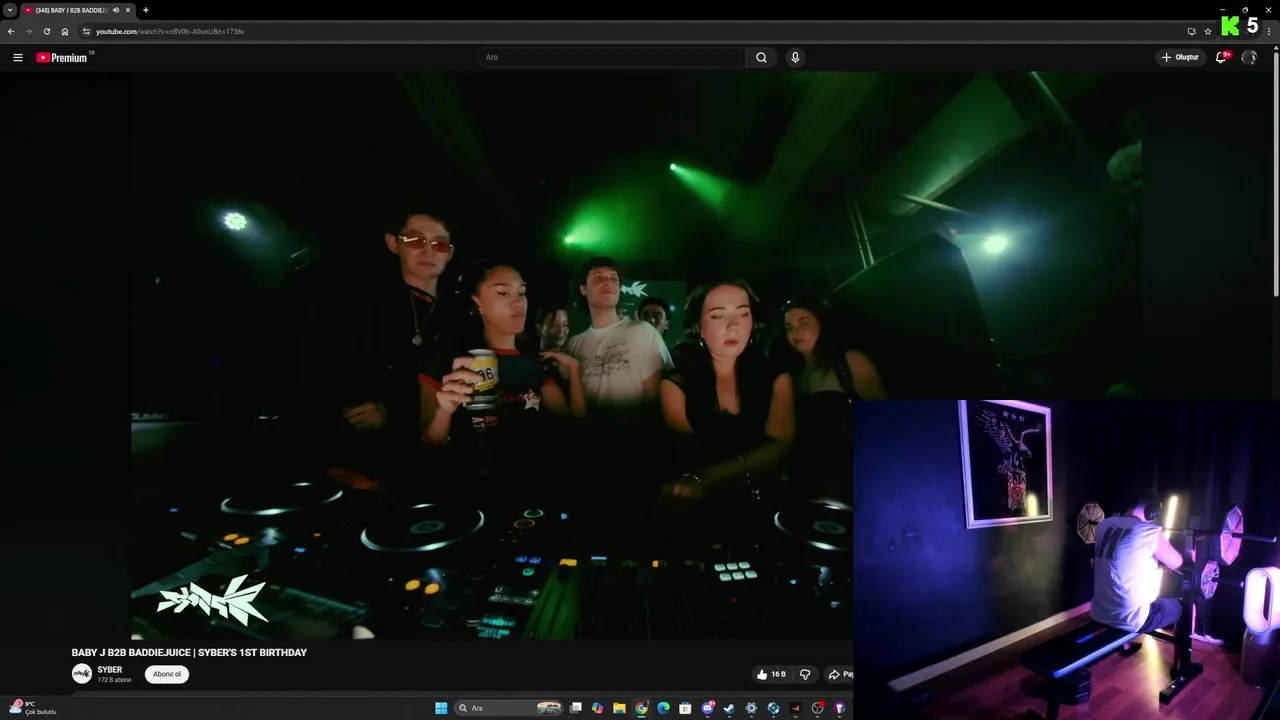Go to the YouTube Premium home logo
This screenshot has height=720, width=1280.
coord(64,57)
